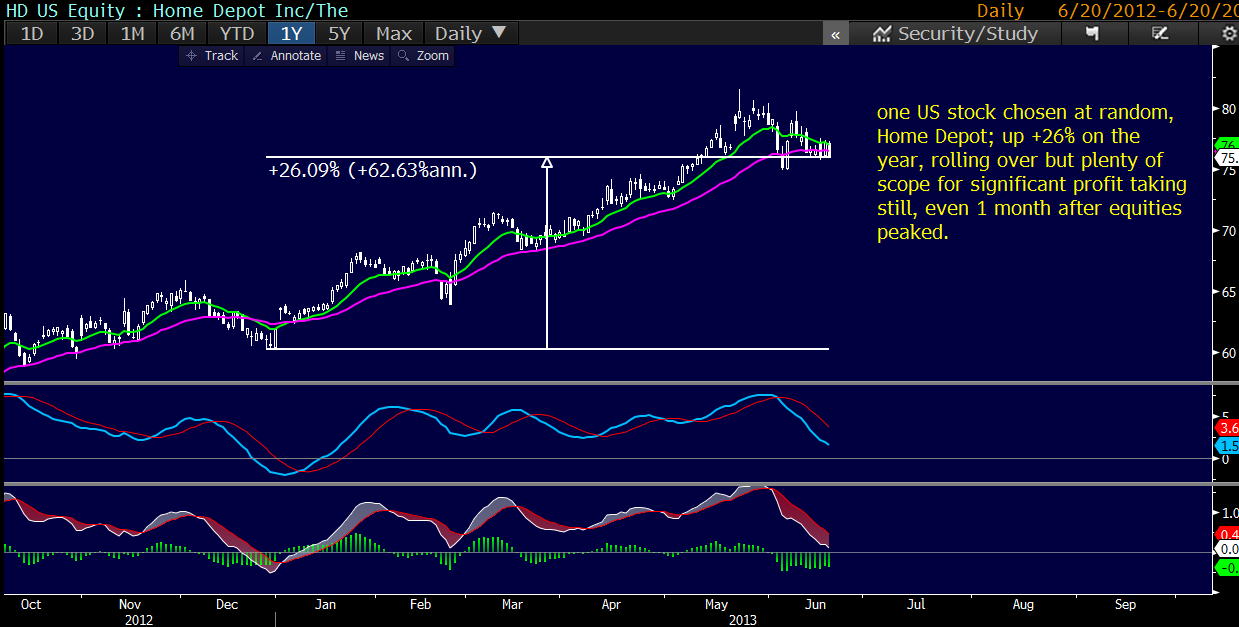Viewport: 1239px width, 627px height.
Task: Click the +26.09% (+62.63%ann.) annotation label
Action: (x=373, y=171)
